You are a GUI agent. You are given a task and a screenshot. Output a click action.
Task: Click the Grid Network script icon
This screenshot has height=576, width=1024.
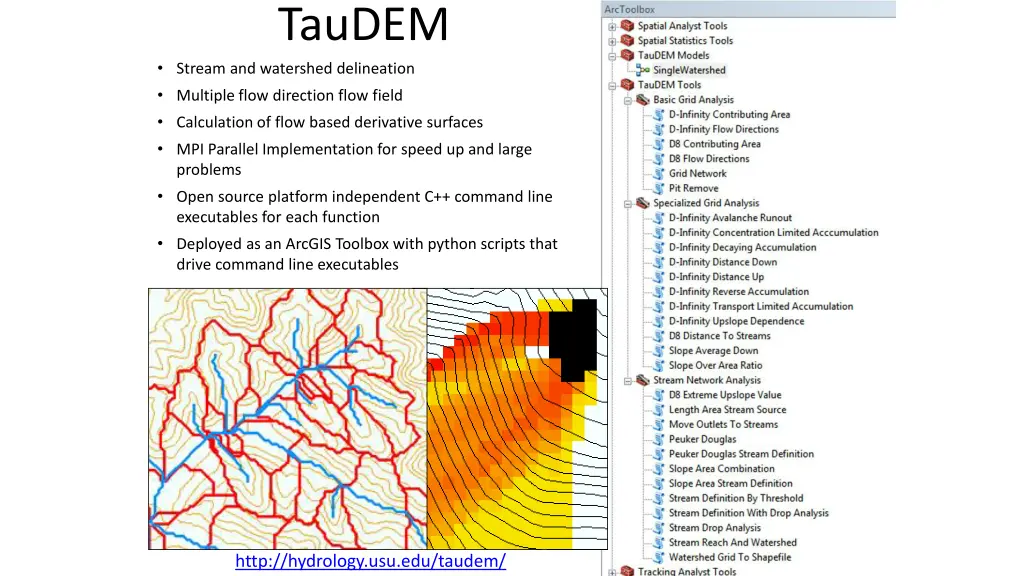(659, 173)
